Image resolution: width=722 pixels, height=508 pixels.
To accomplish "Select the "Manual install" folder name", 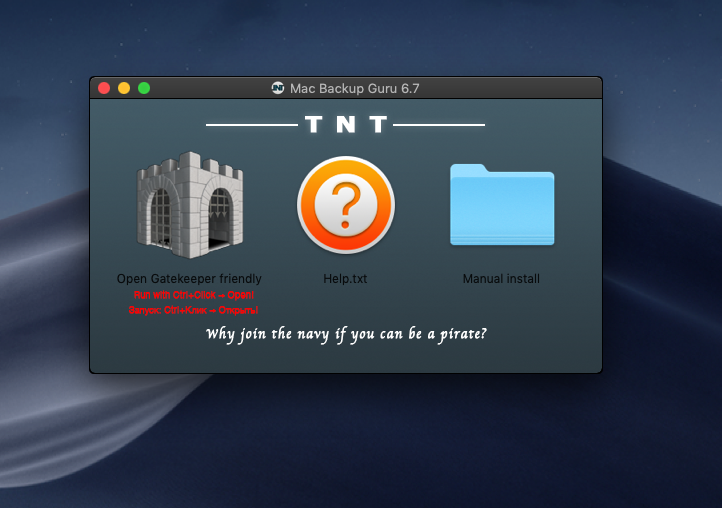I will pos(501,279).
